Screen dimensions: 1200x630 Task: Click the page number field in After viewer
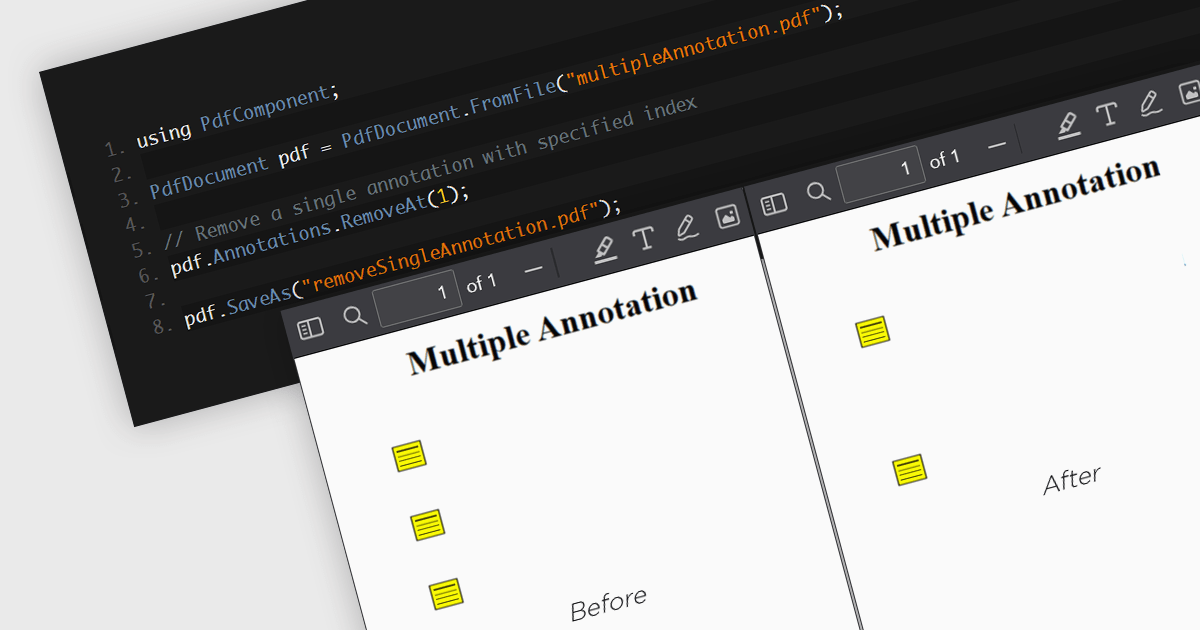881,172
